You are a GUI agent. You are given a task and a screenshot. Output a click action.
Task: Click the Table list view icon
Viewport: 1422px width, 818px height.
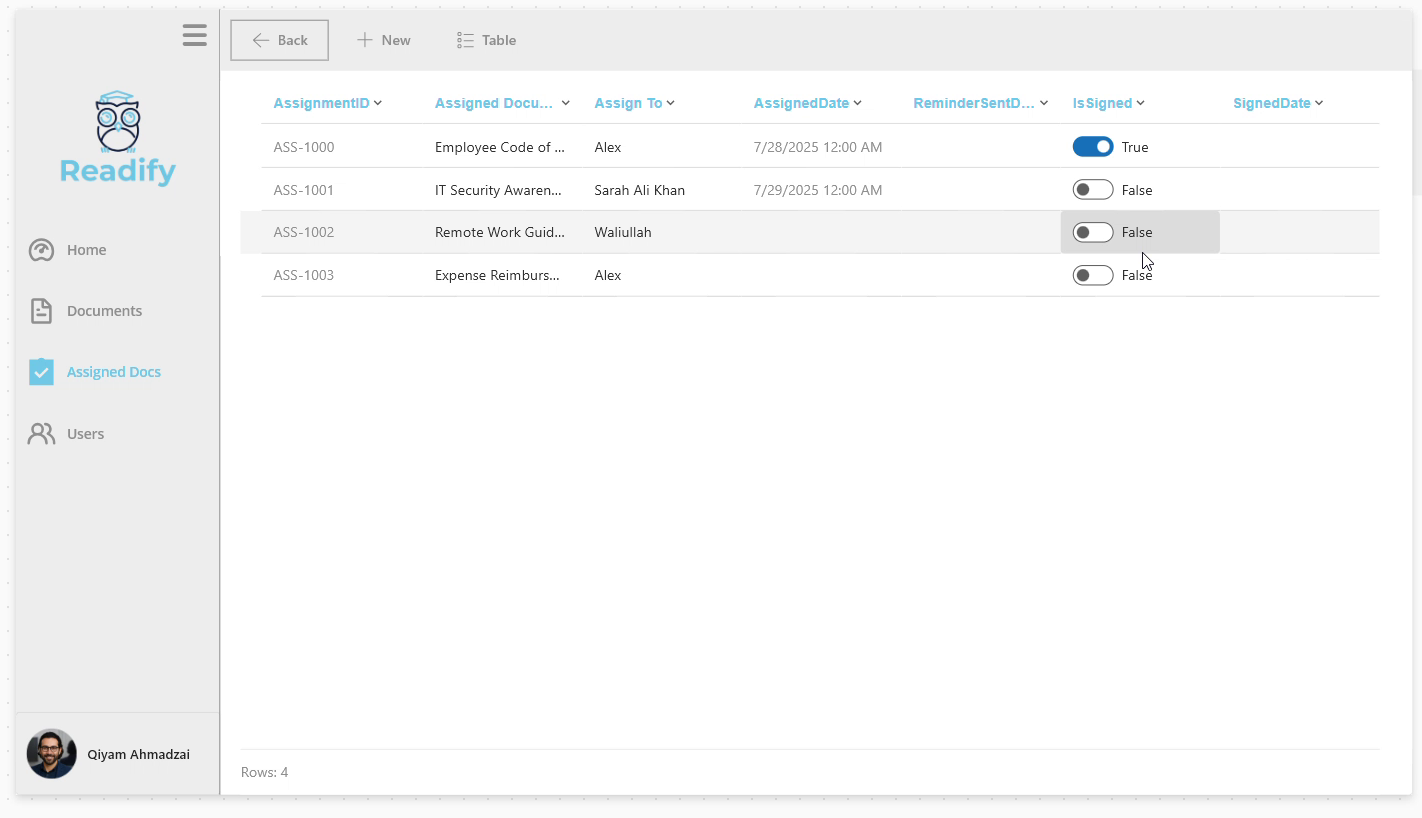(465, 40)
